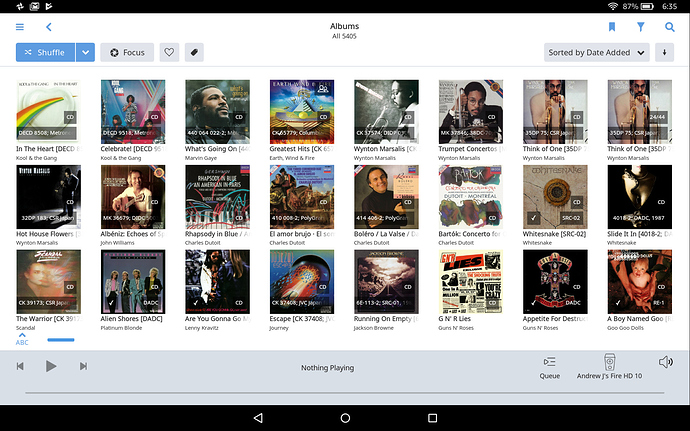690x431 pixels.
Task: Open the Sorted by Date Added dropdown
Action: (x=597, y=52)
